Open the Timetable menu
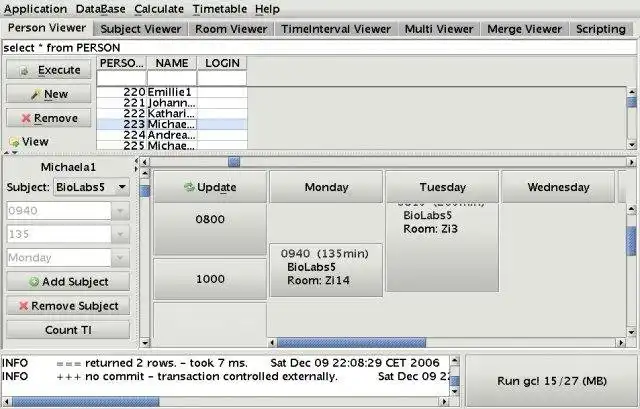This screenshot has height=409, width=640. [x=220, y=9]
